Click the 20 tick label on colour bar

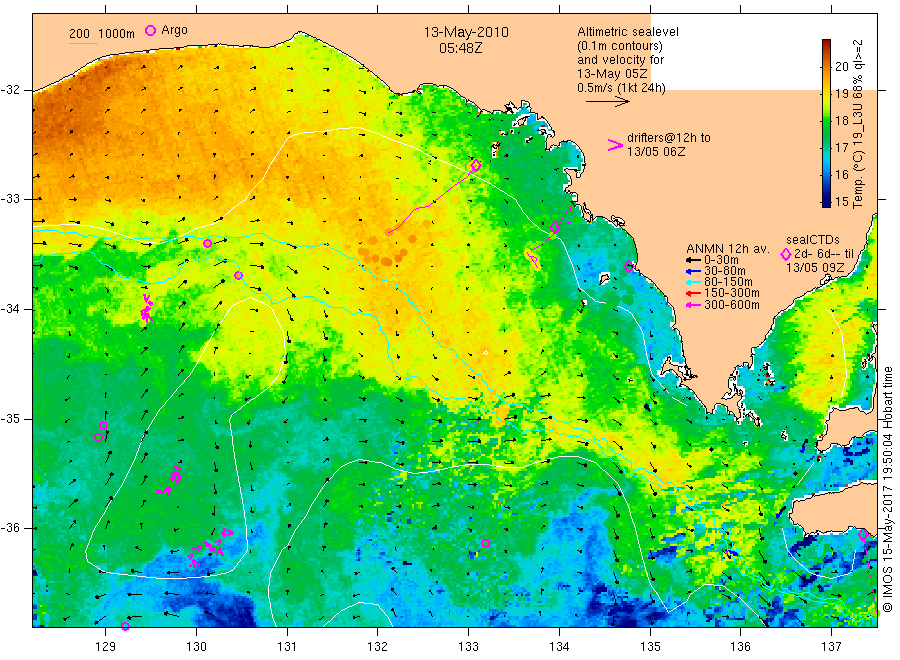click(x=841, y=66)
